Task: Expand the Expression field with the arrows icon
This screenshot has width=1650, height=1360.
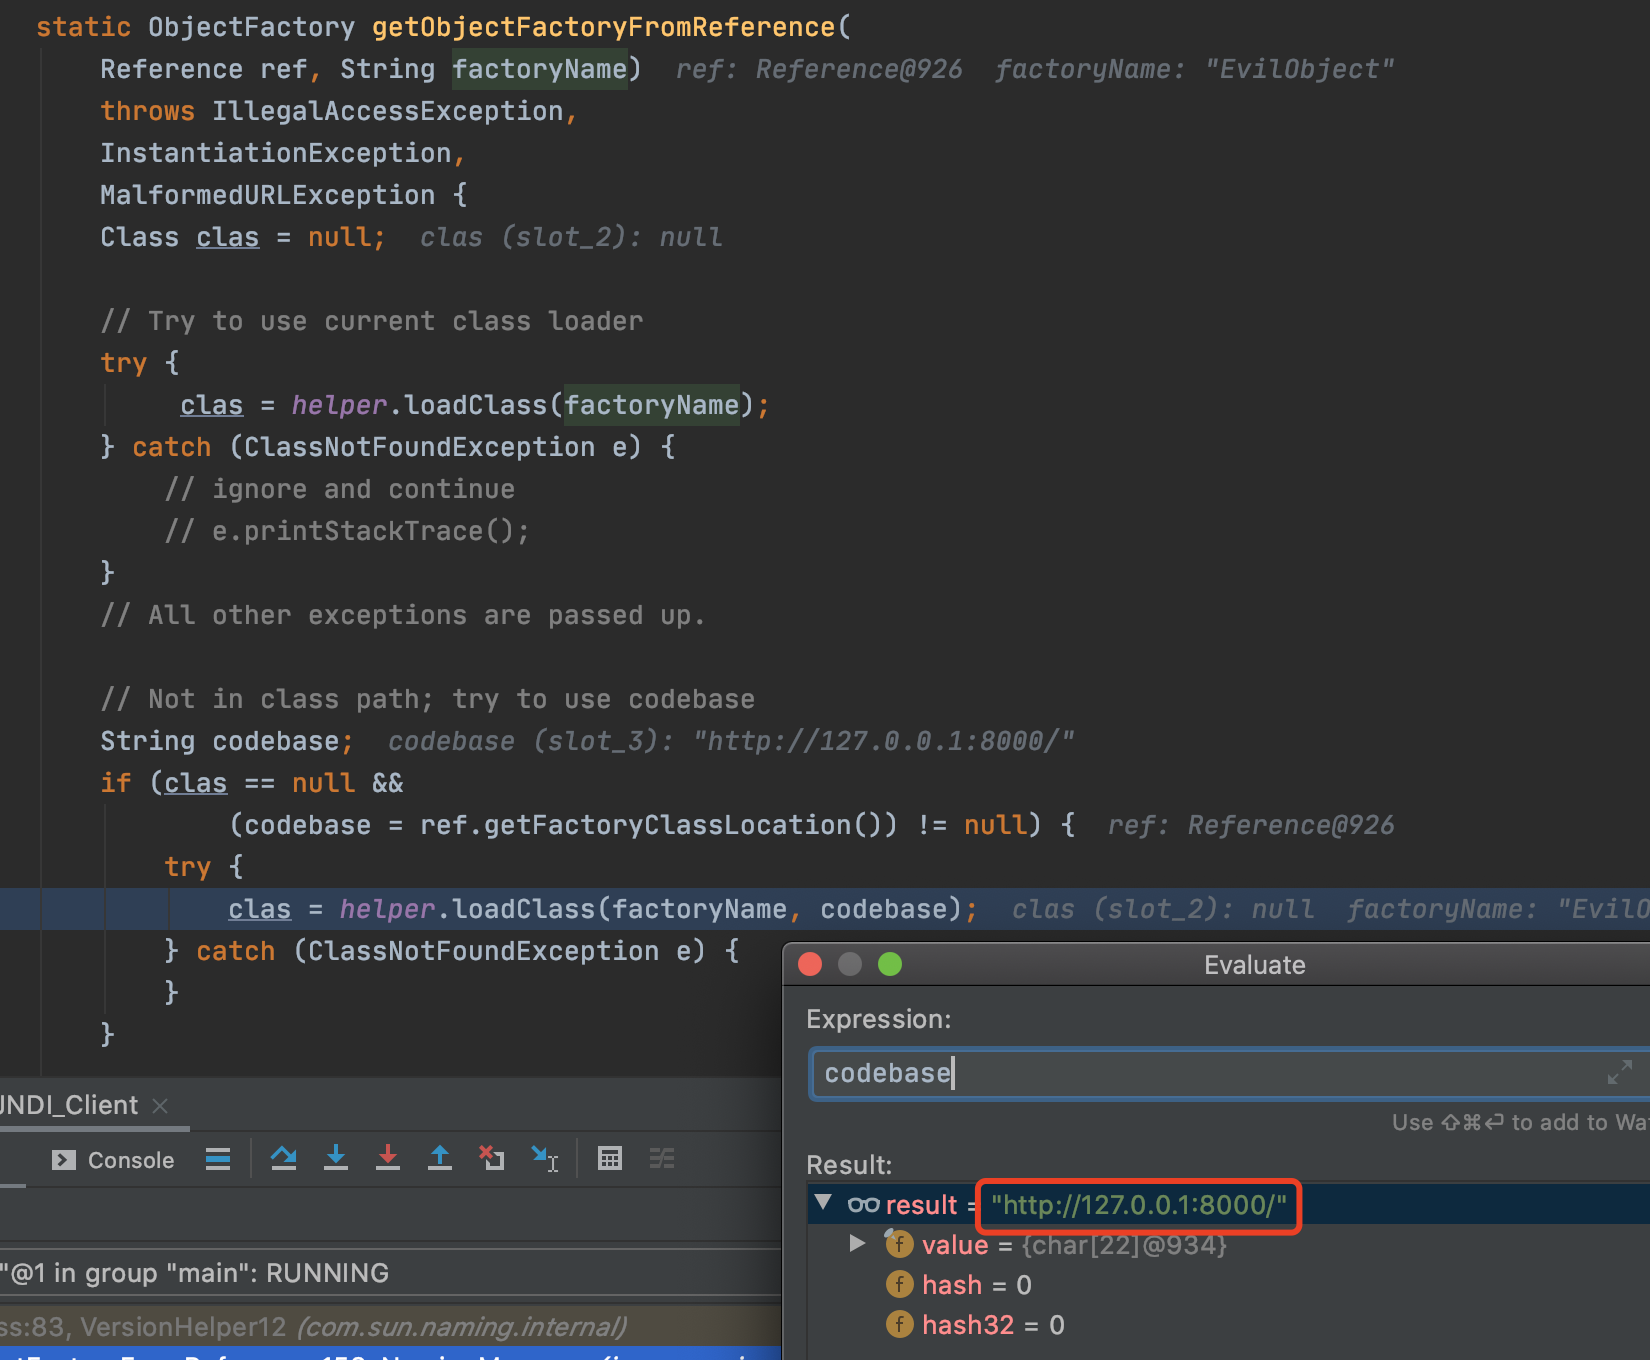Action: click(1619, 1073)
